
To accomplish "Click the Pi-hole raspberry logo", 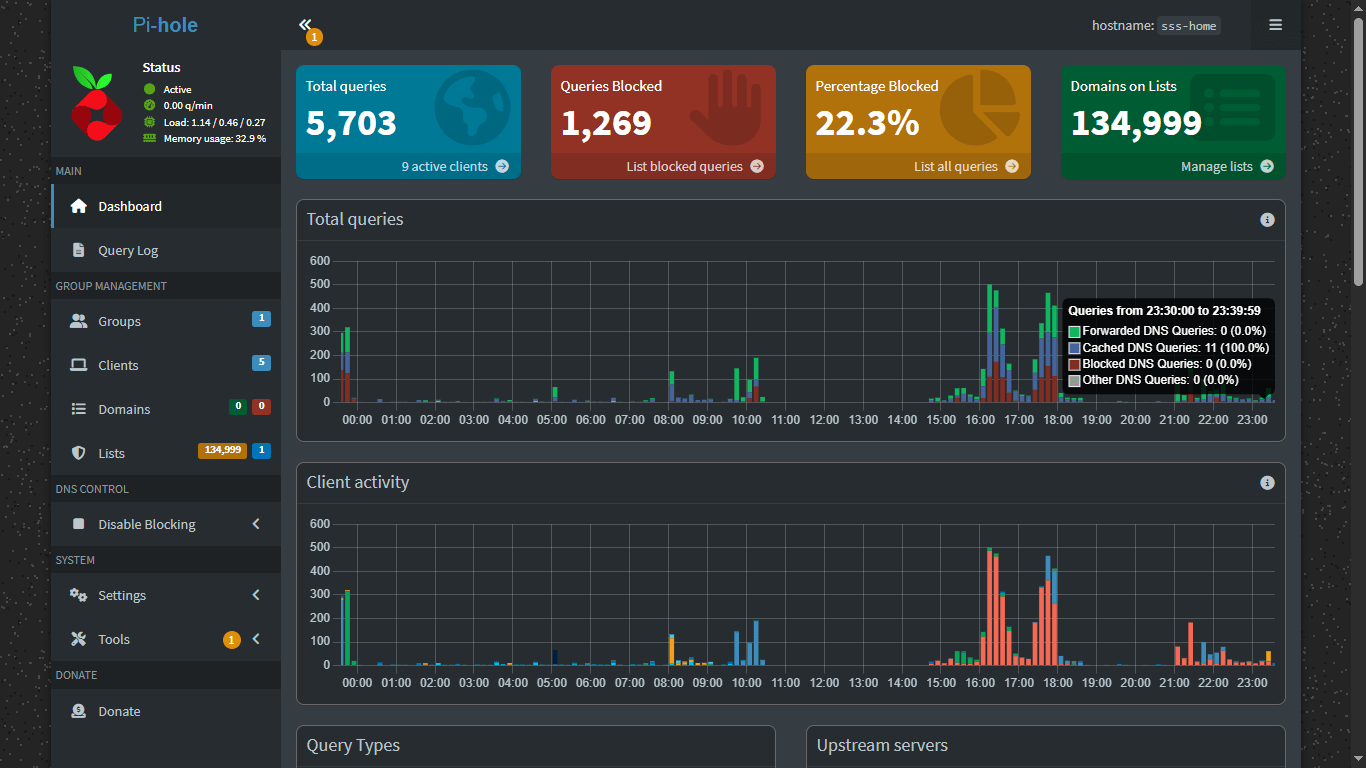I will click(97, 103).
